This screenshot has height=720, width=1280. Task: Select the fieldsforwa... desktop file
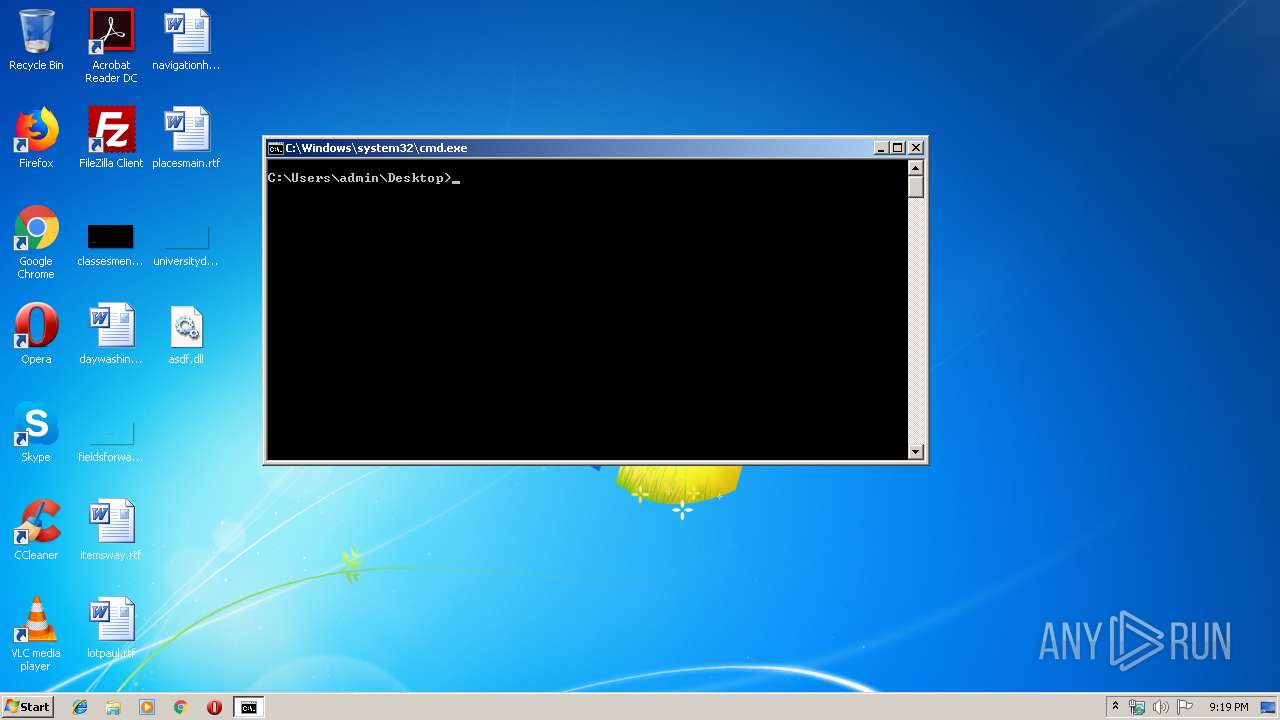(x=110, y=440)
